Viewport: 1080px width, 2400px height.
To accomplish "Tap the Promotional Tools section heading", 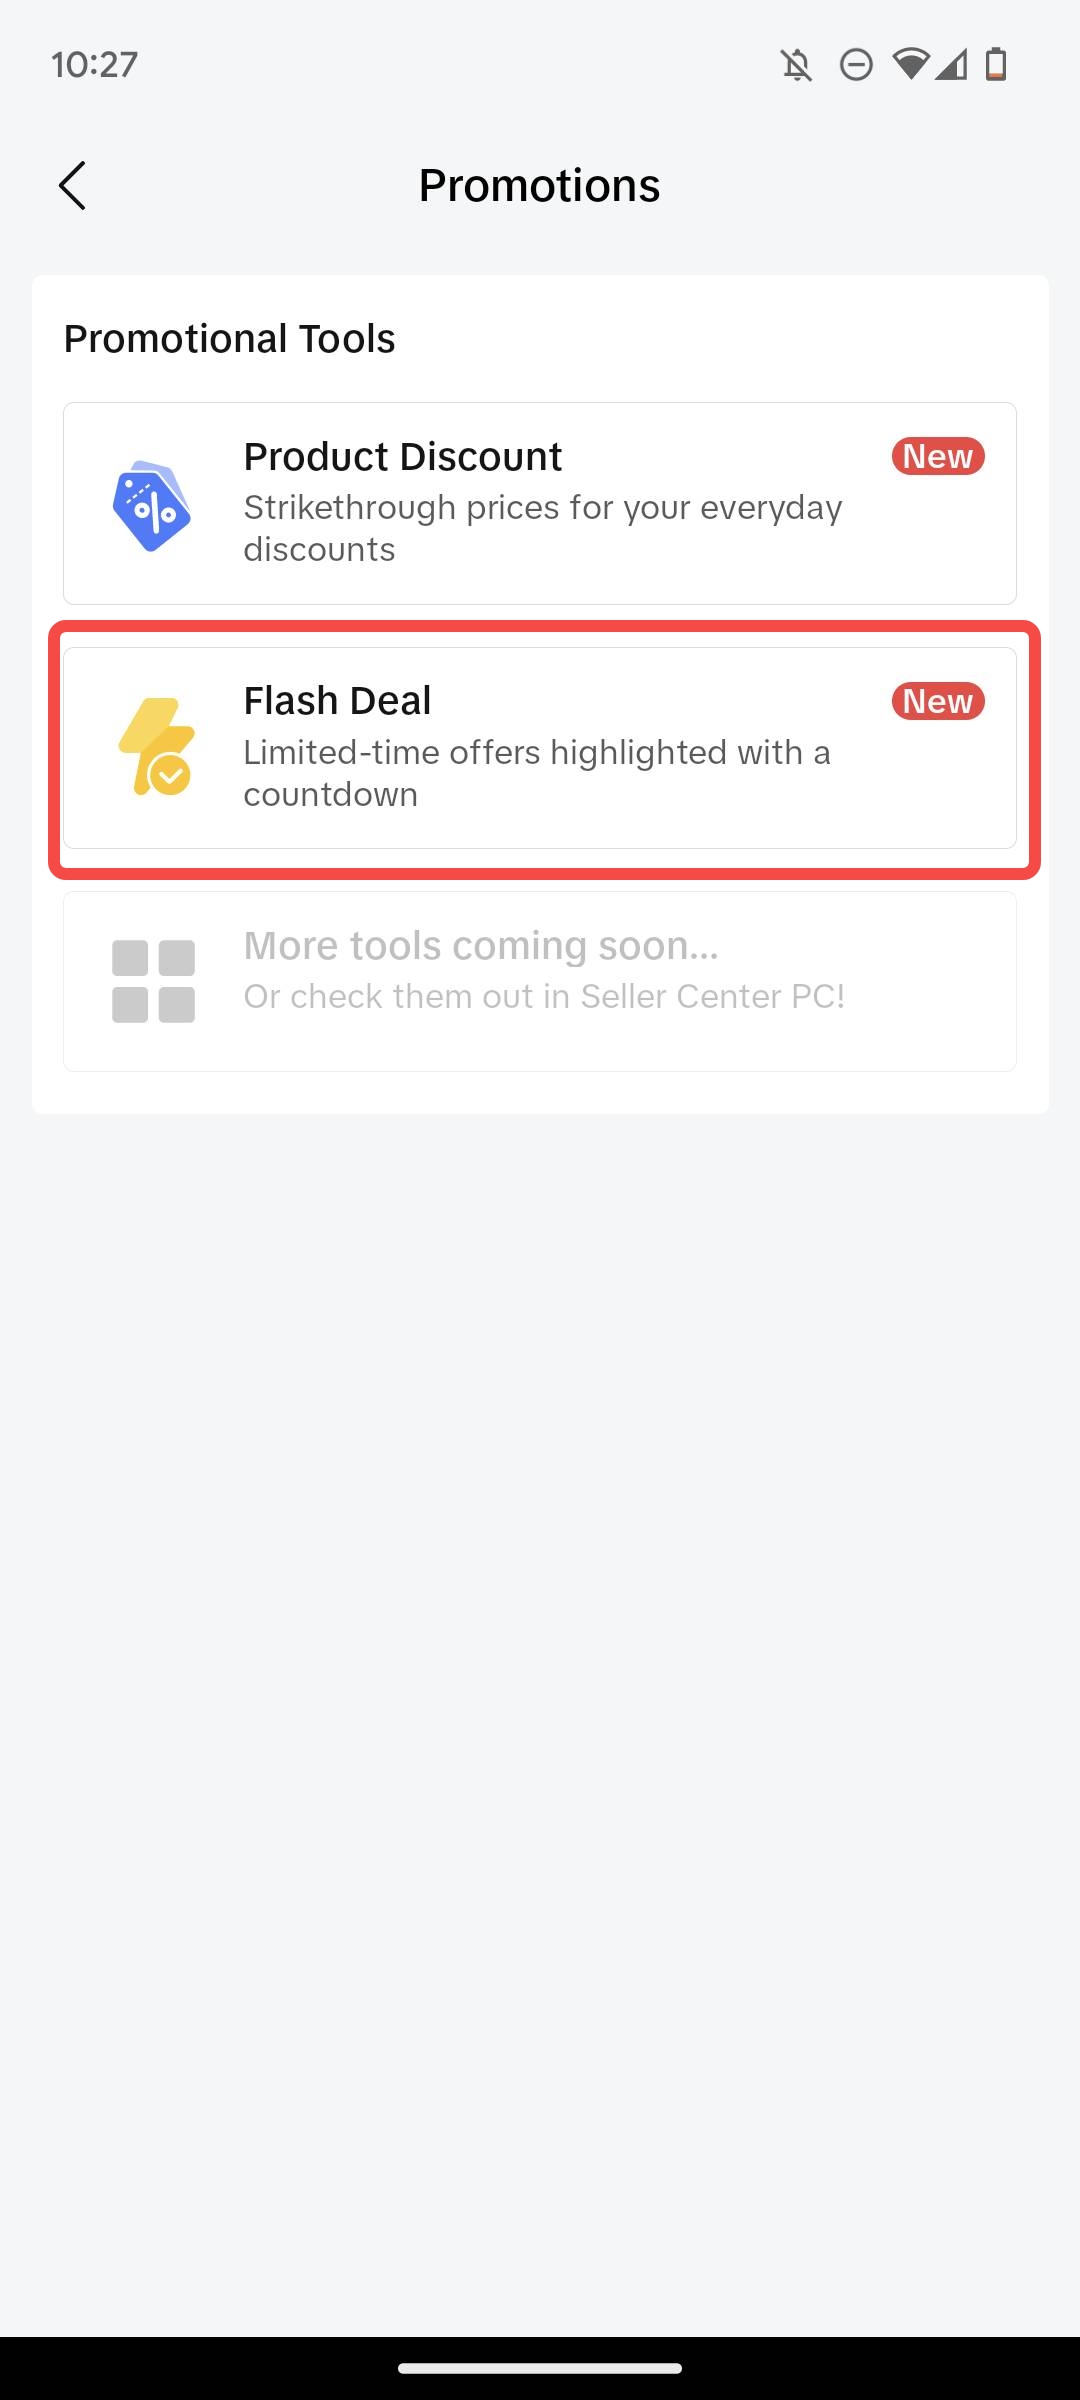I will tap(230, 339).
